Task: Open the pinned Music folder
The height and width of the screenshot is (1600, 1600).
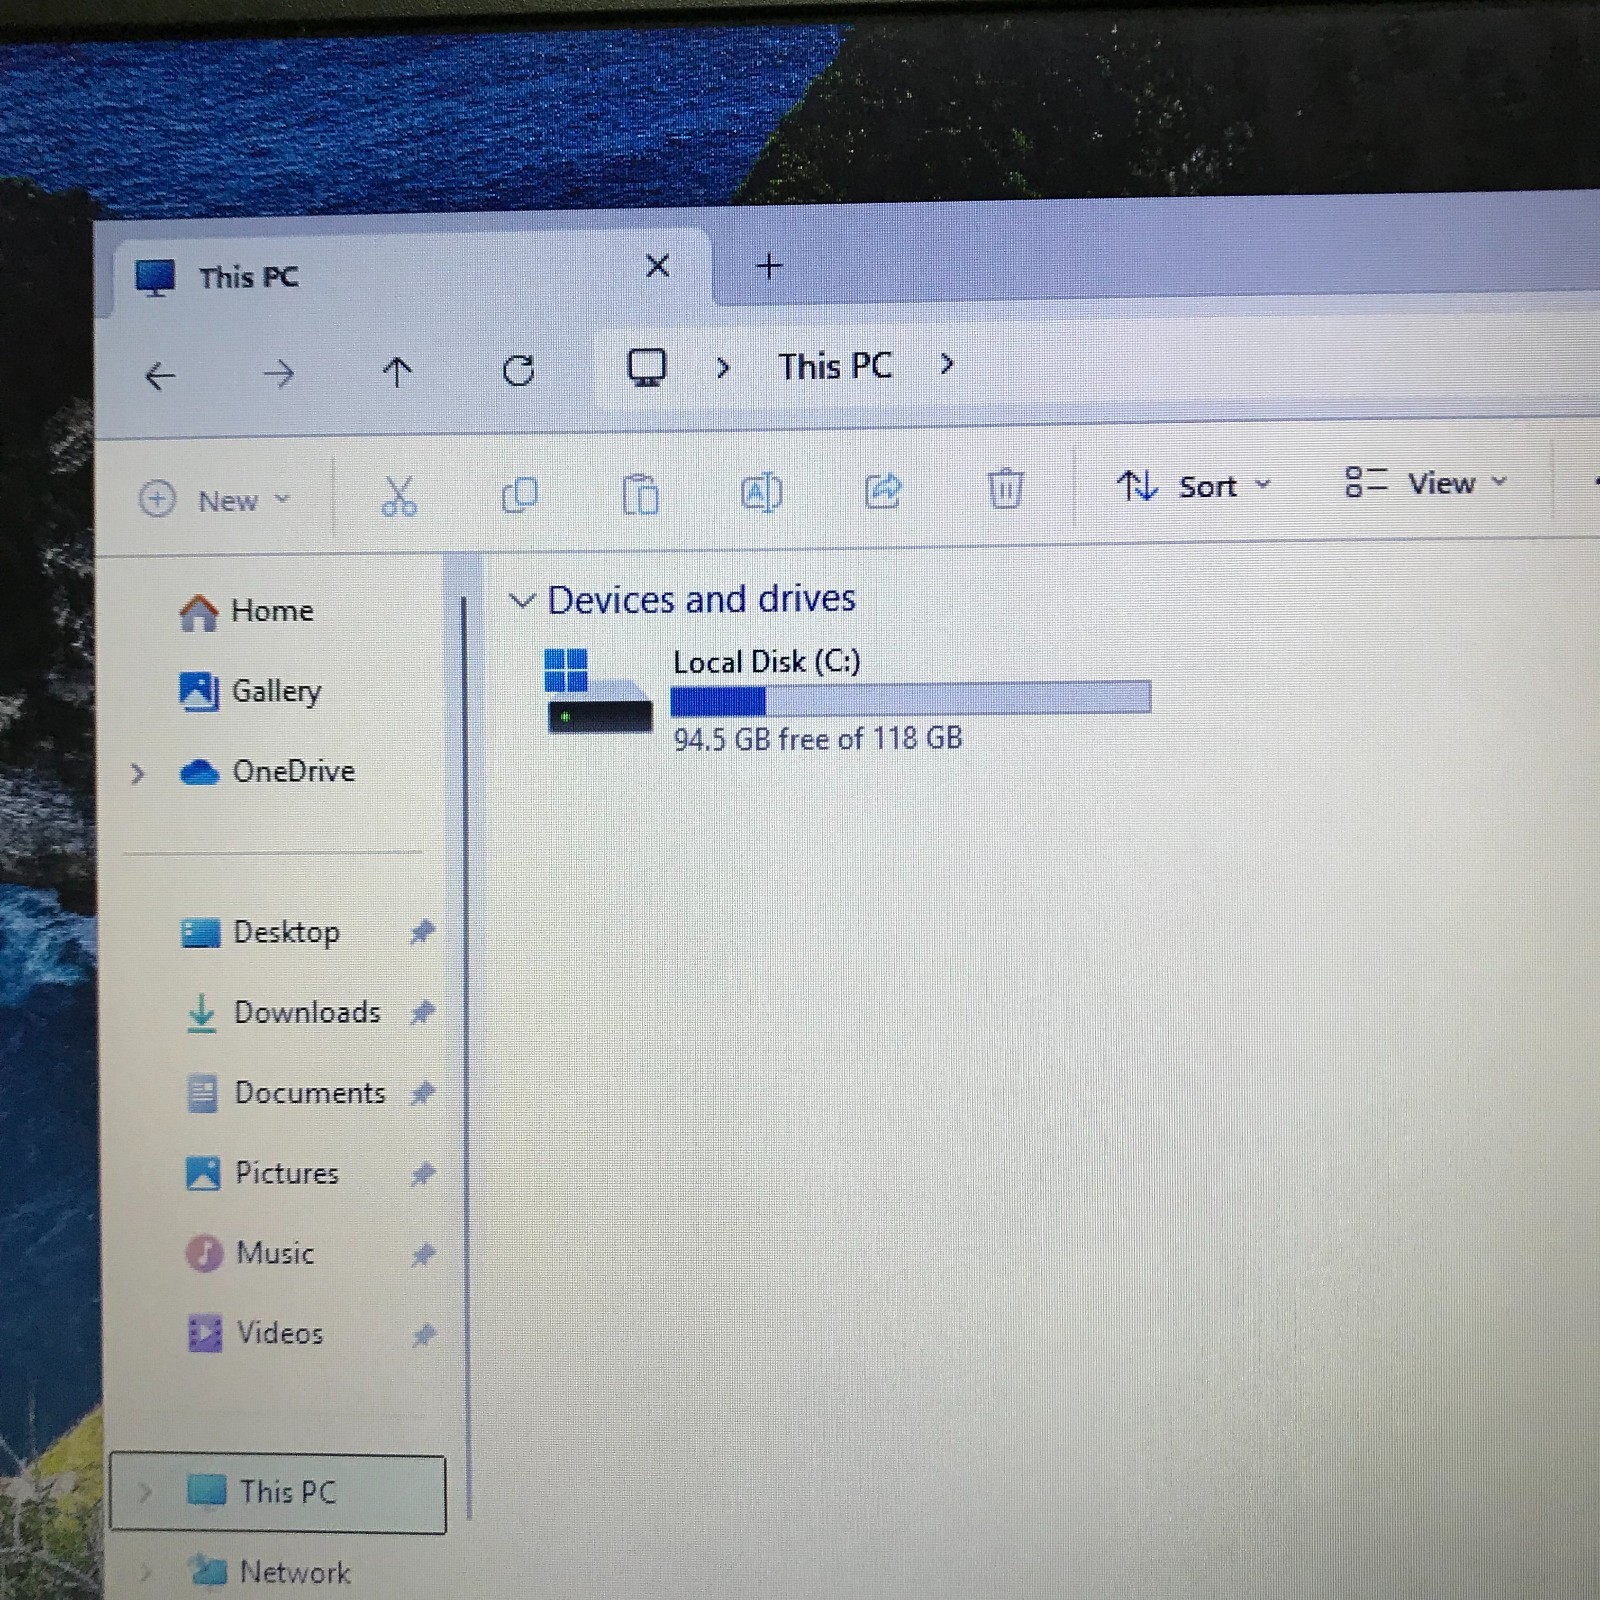Action: [250, 1253]
